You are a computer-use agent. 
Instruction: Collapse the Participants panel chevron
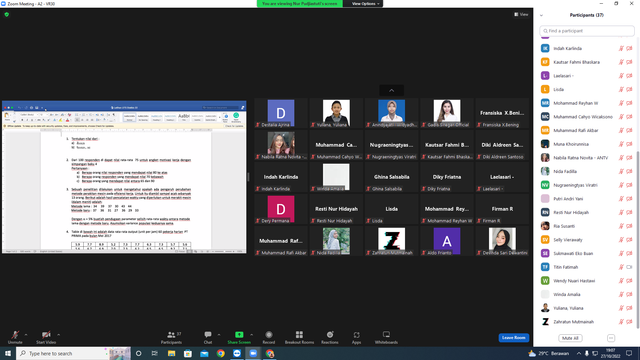coord(541,16)
